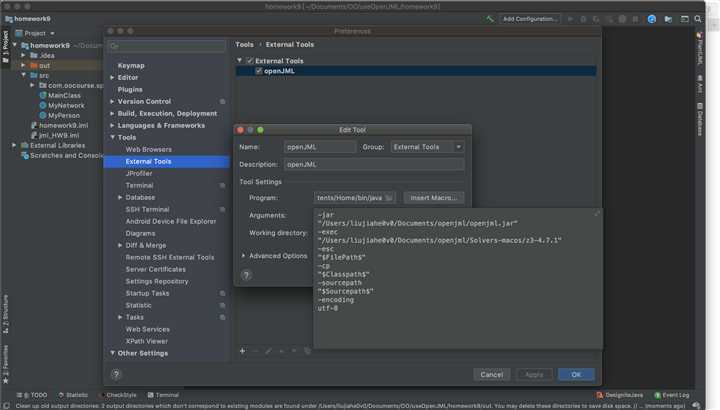Expand the Tasks settings node
This screenshot has height=410, width=720.
(x=120, y=317)
